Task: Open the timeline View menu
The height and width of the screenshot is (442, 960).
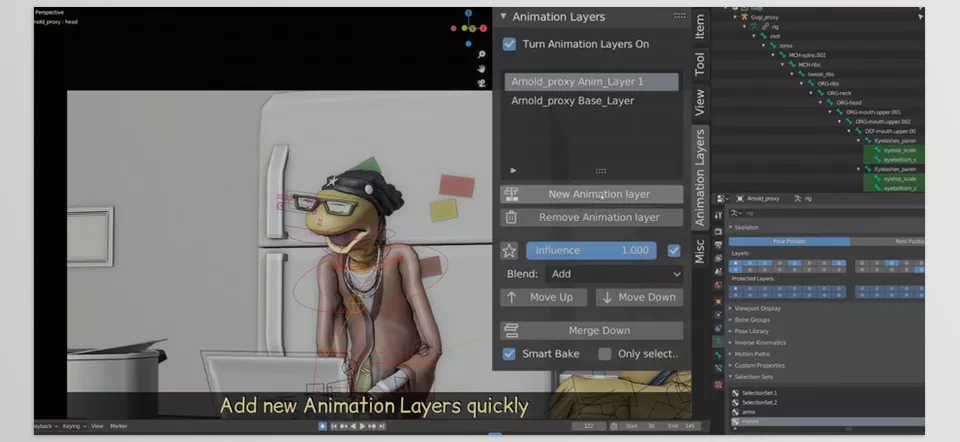Action: [x=97, y=426]
